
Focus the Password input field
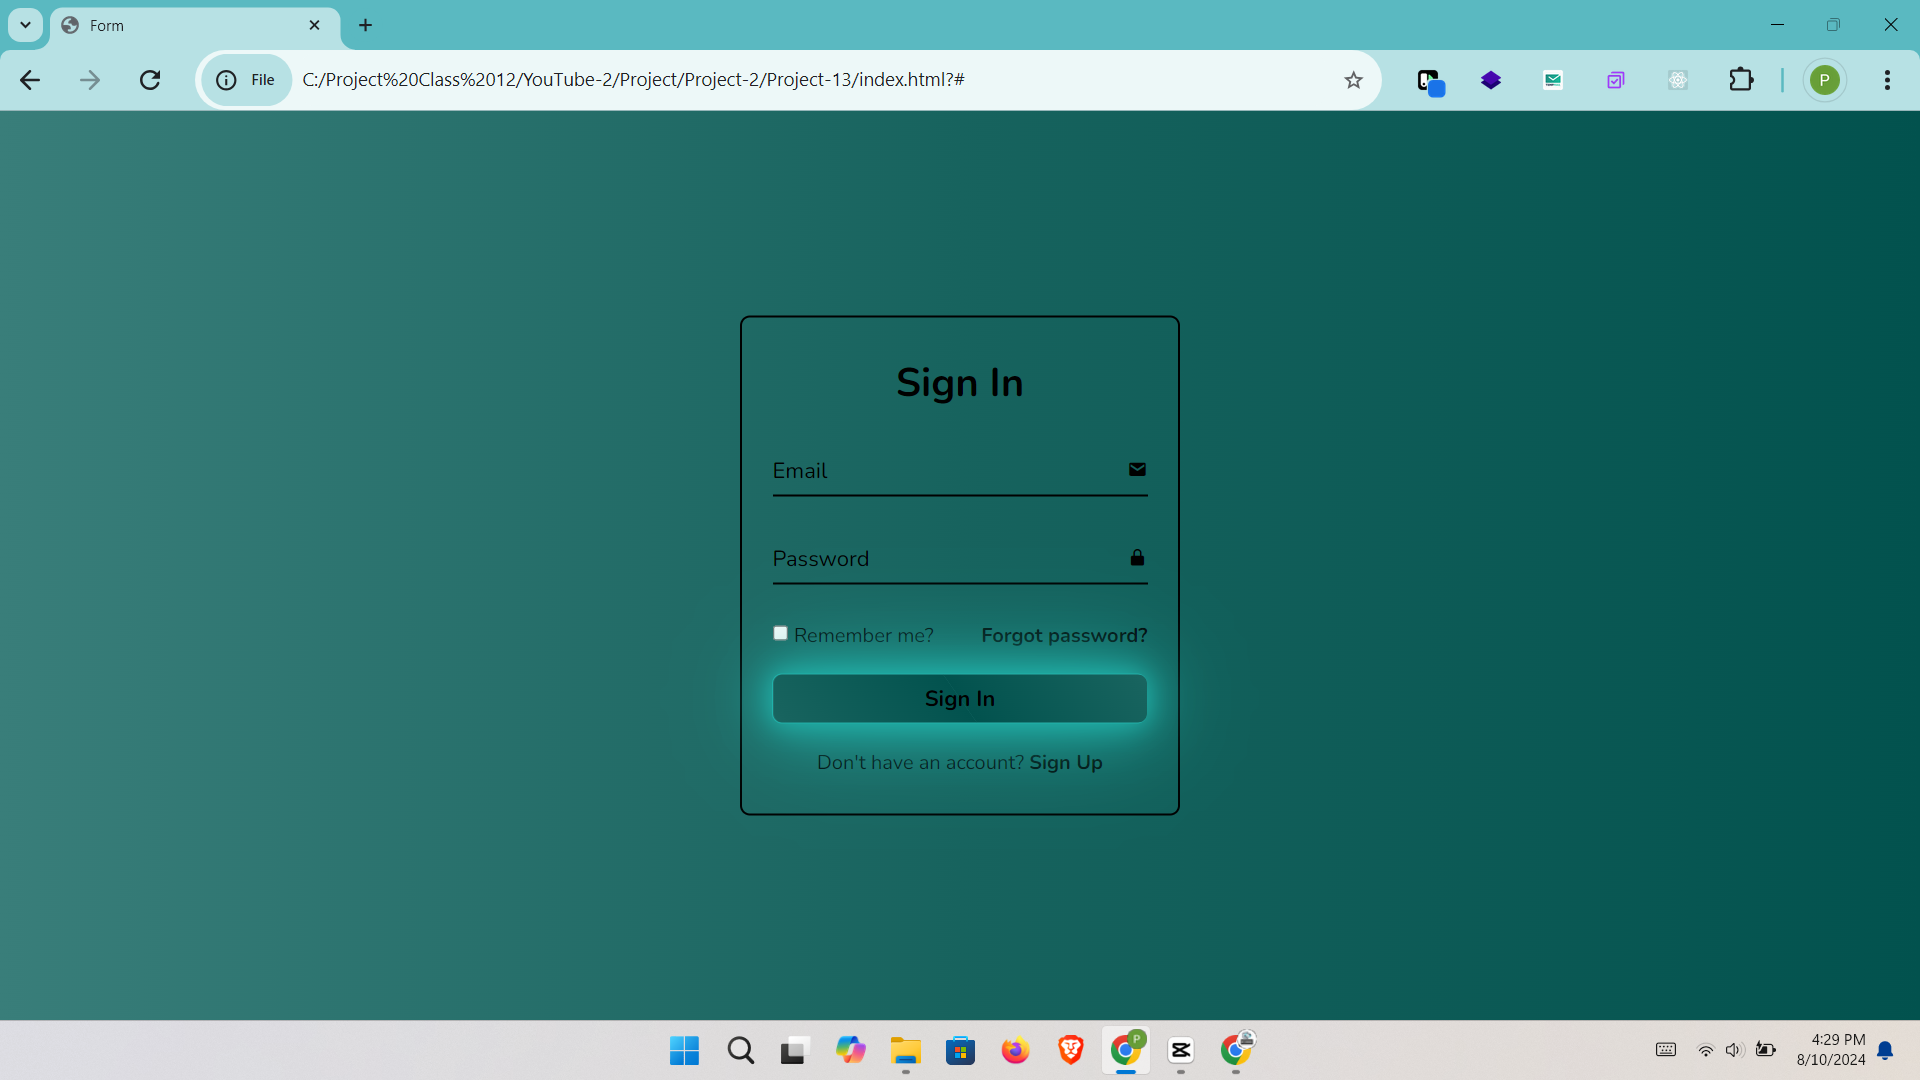pos(940,559)
